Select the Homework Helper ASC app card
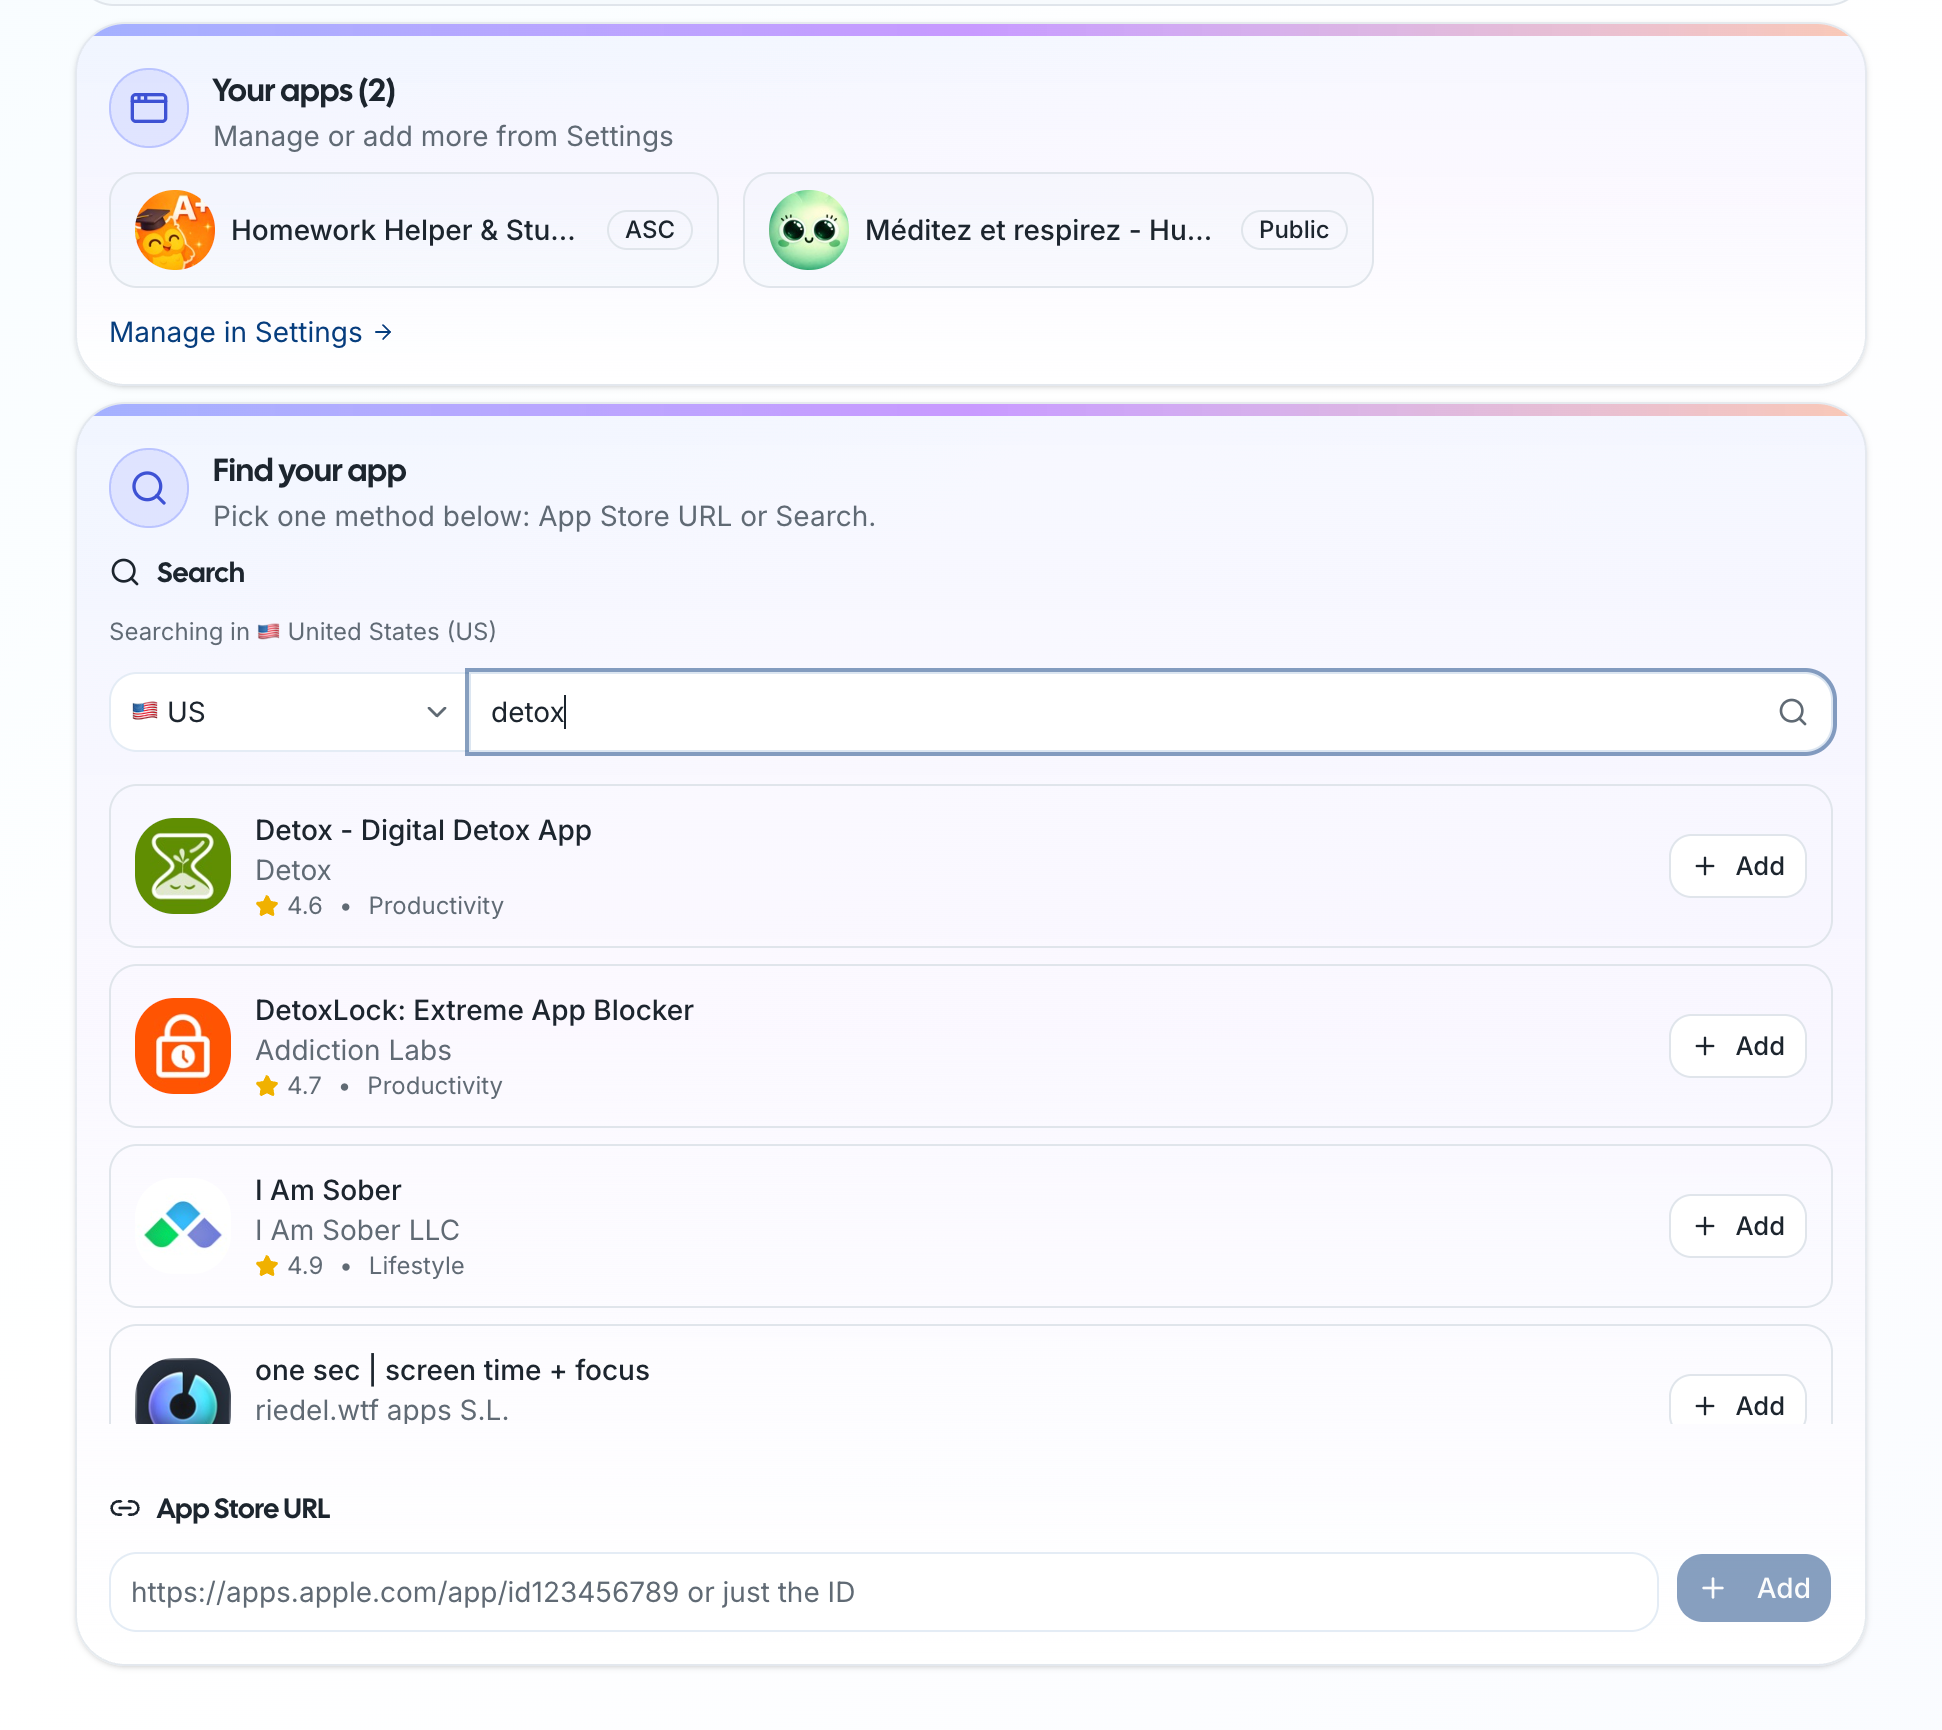This screenshot has height=1730, width=1942. 413,230
